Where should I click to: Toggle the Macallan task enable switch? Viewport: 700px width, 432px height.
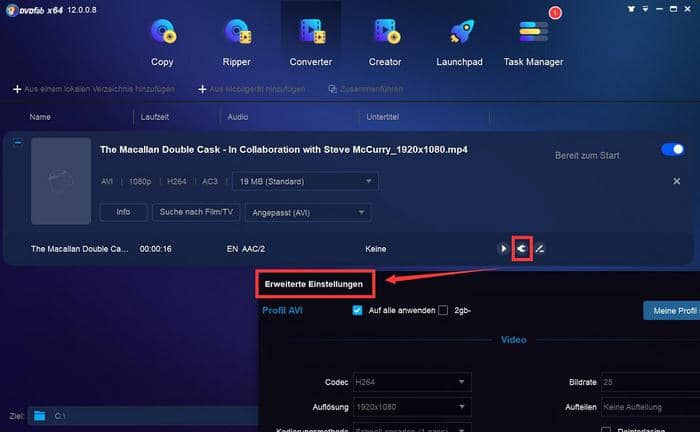(x=672, y=149)
